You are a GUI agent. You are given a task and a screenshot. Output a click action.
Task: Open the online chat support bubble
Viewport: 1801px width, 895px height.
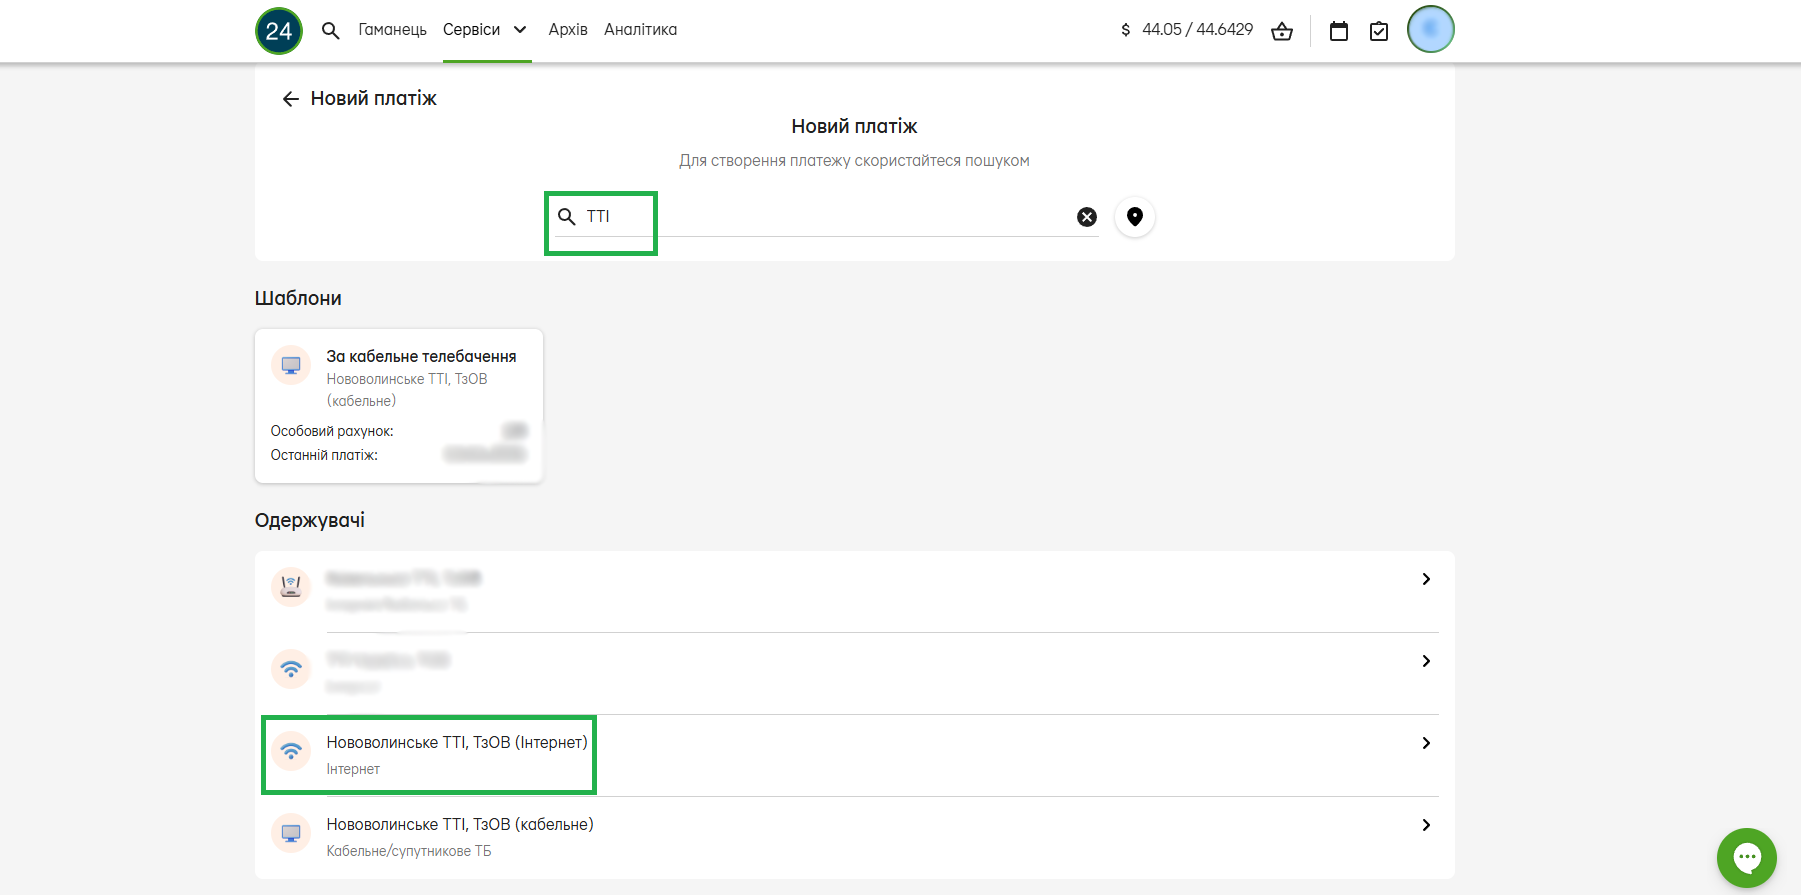click(1747, 858)
